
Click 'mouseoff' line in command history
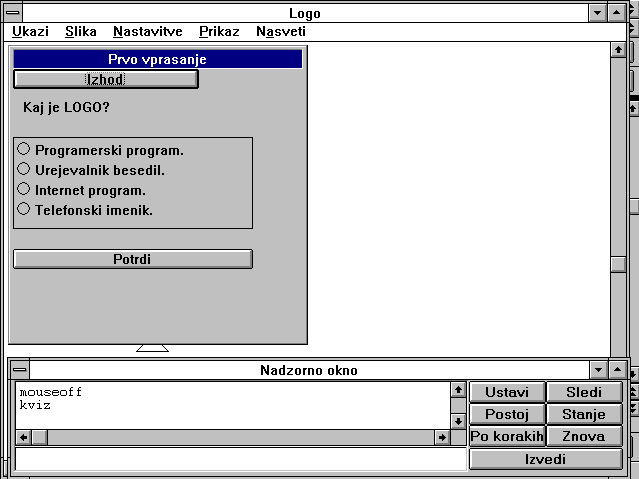(x=51, y=392)
